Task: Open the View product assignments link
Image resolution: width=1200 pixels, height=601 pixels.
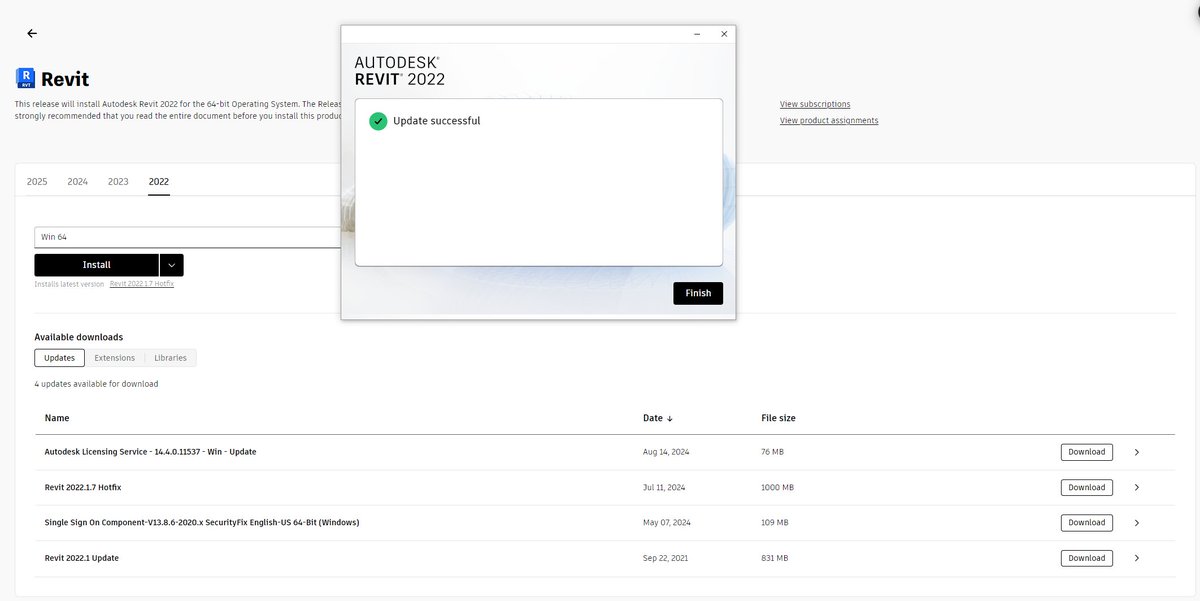Action: 829,121
